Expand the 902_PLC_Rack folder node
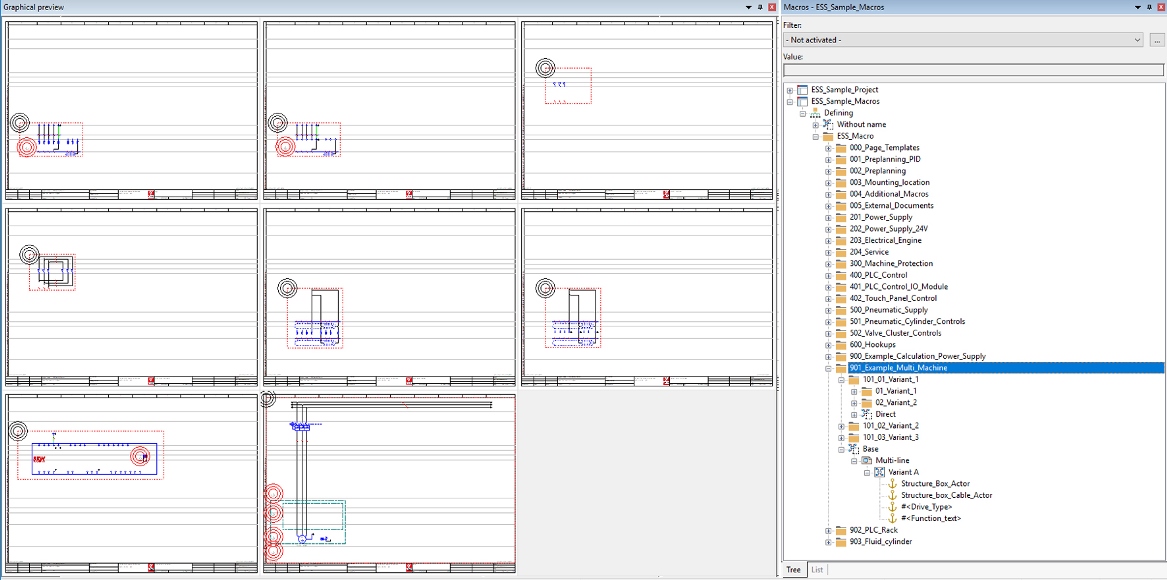This screenshot has height=580, width=1167. (828, 530)
